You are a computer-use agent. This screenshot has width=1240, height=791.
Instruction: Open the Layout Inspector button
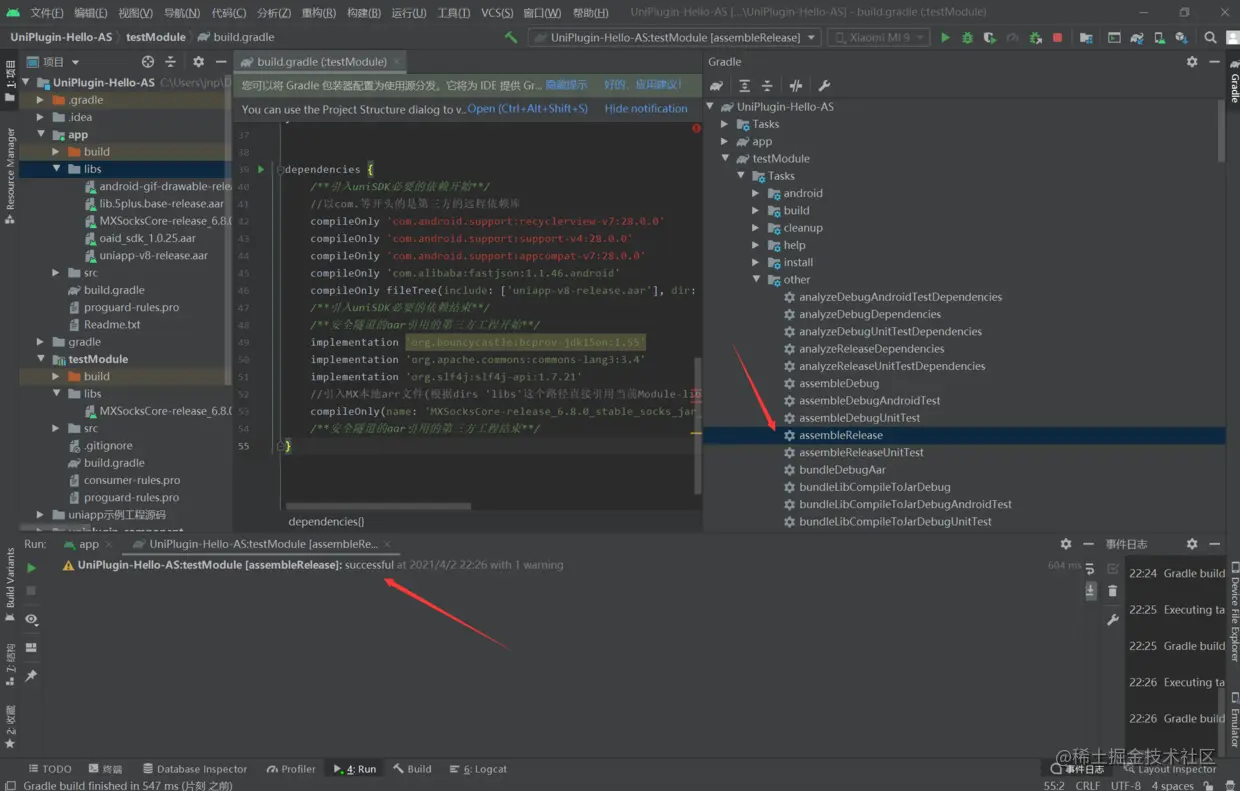click(x=1169, y=769)
